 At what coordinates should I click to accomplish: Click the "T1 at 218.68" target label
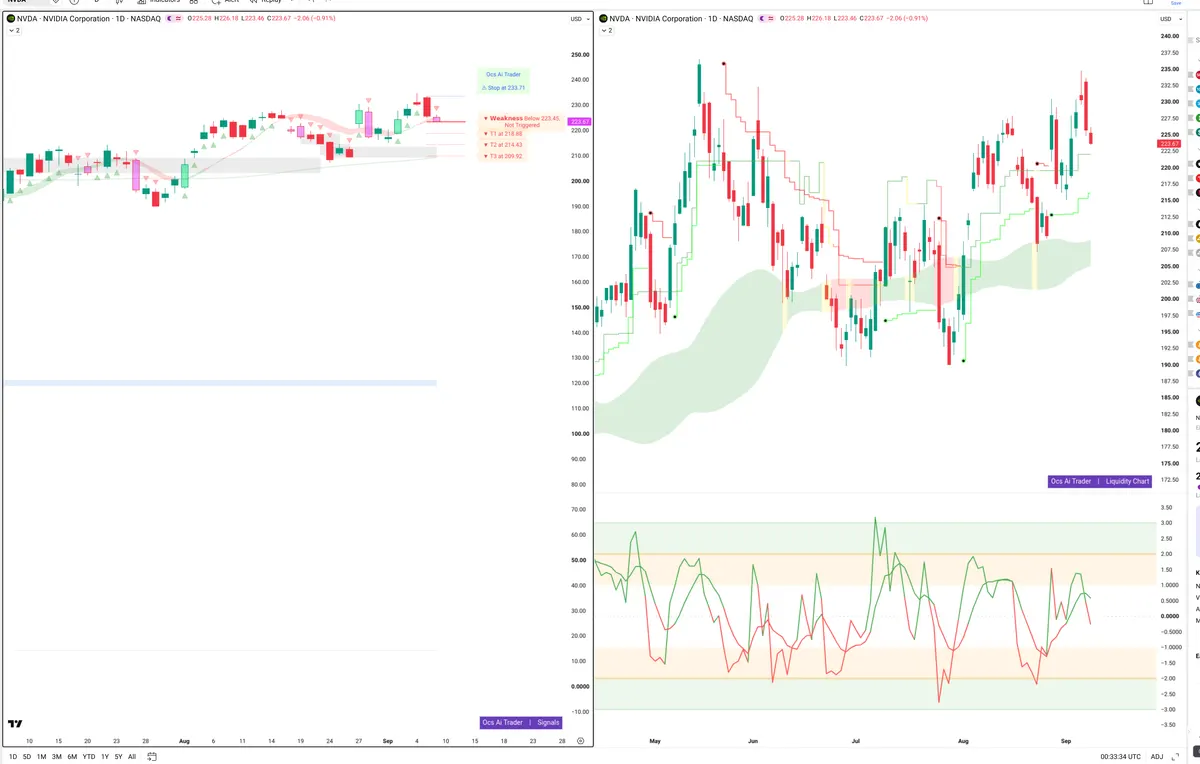503,133
